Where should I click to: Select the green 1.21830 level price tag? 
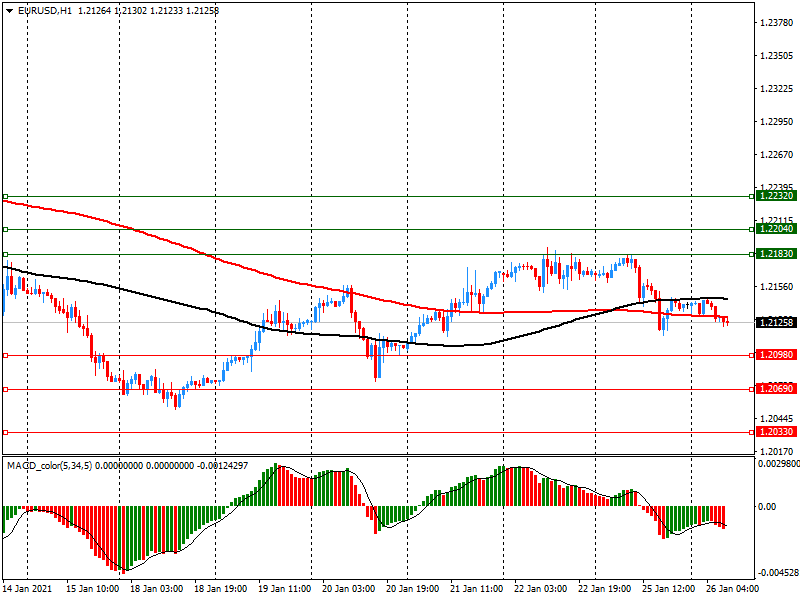point(776,254)
